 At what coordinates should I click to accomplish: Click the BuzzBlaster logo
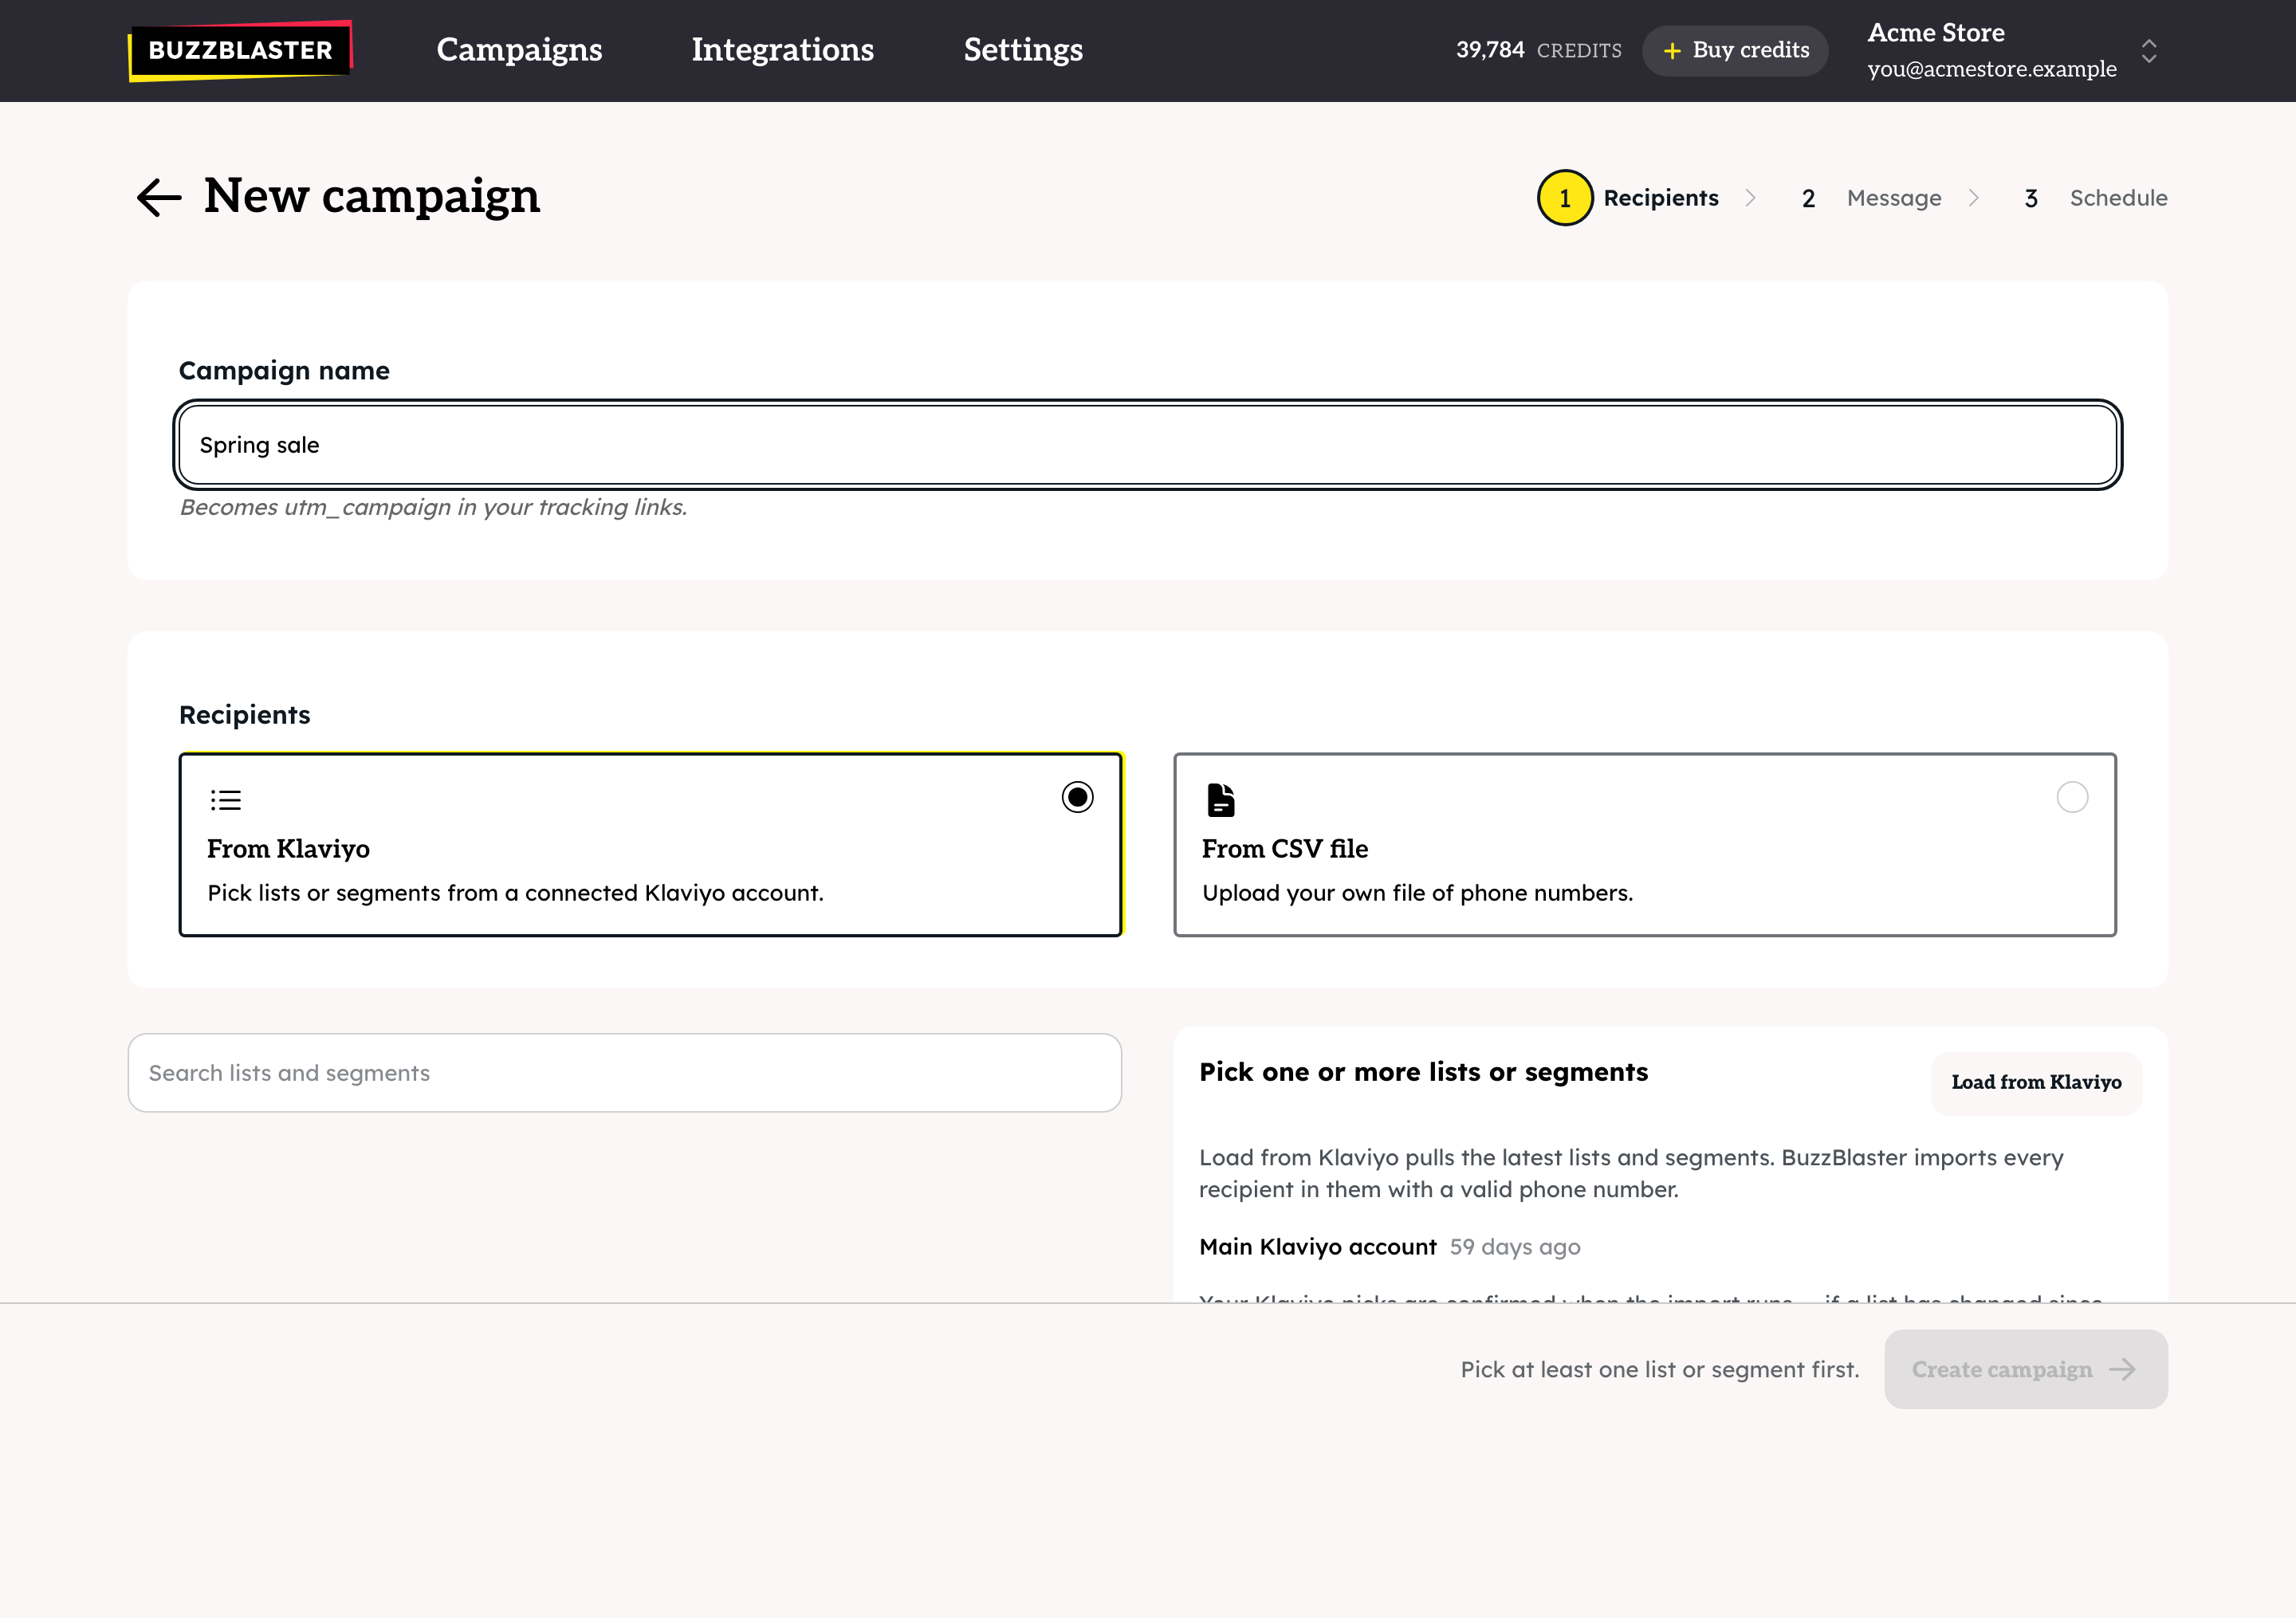[240, 50]
